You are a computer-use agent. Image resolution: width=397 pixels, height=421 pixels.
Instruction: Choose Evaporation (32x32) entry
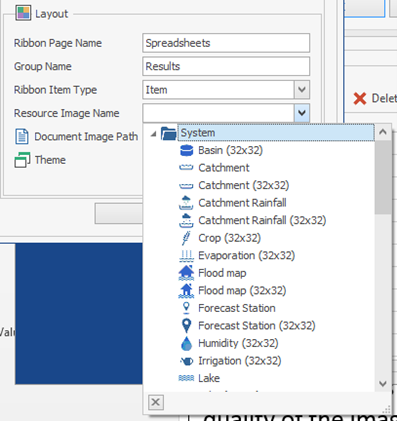[247, 256]
